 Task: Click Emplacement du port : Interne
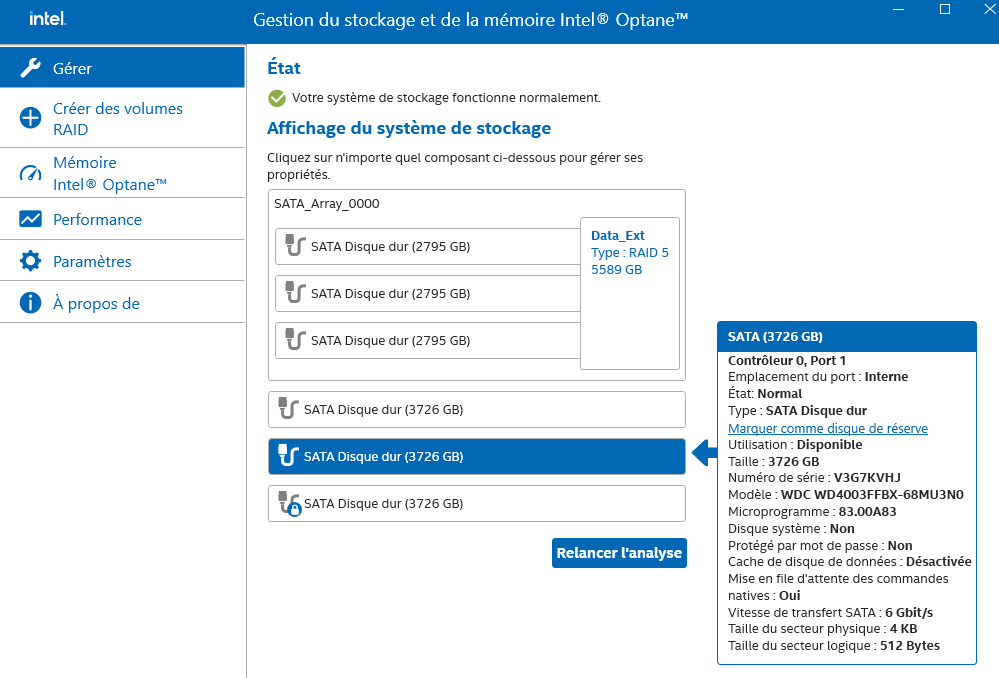(818, 377)
